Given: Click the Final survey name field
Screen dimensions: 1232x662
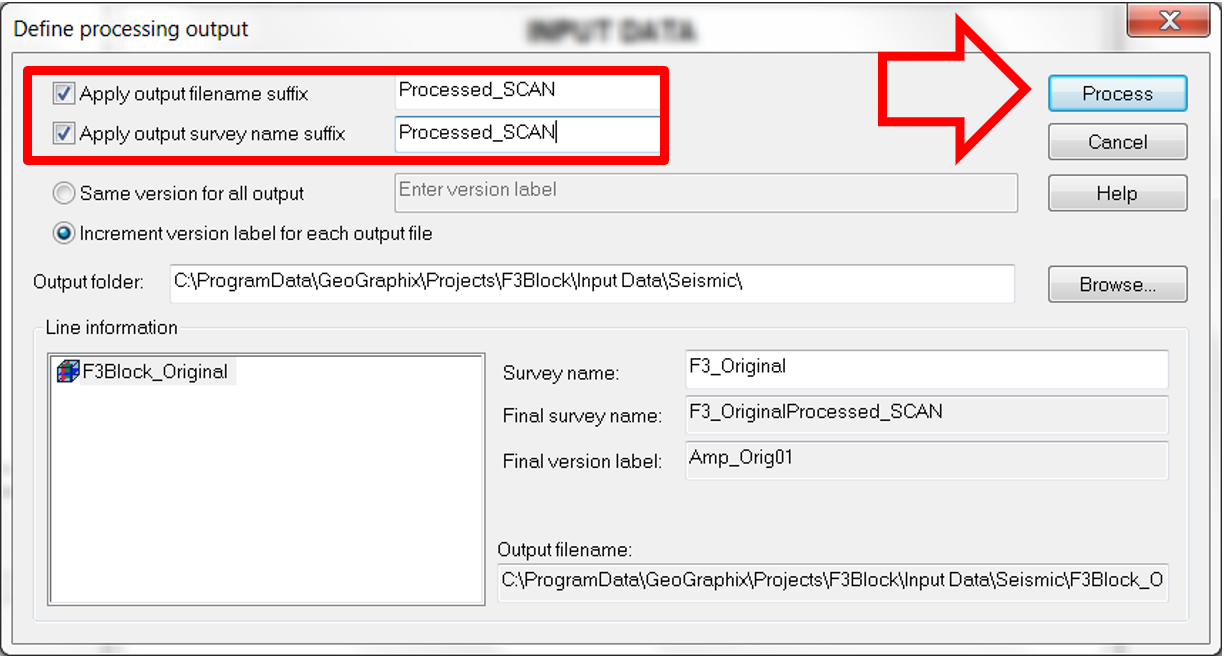Looking at the screenshot, I should coord(927,415).
